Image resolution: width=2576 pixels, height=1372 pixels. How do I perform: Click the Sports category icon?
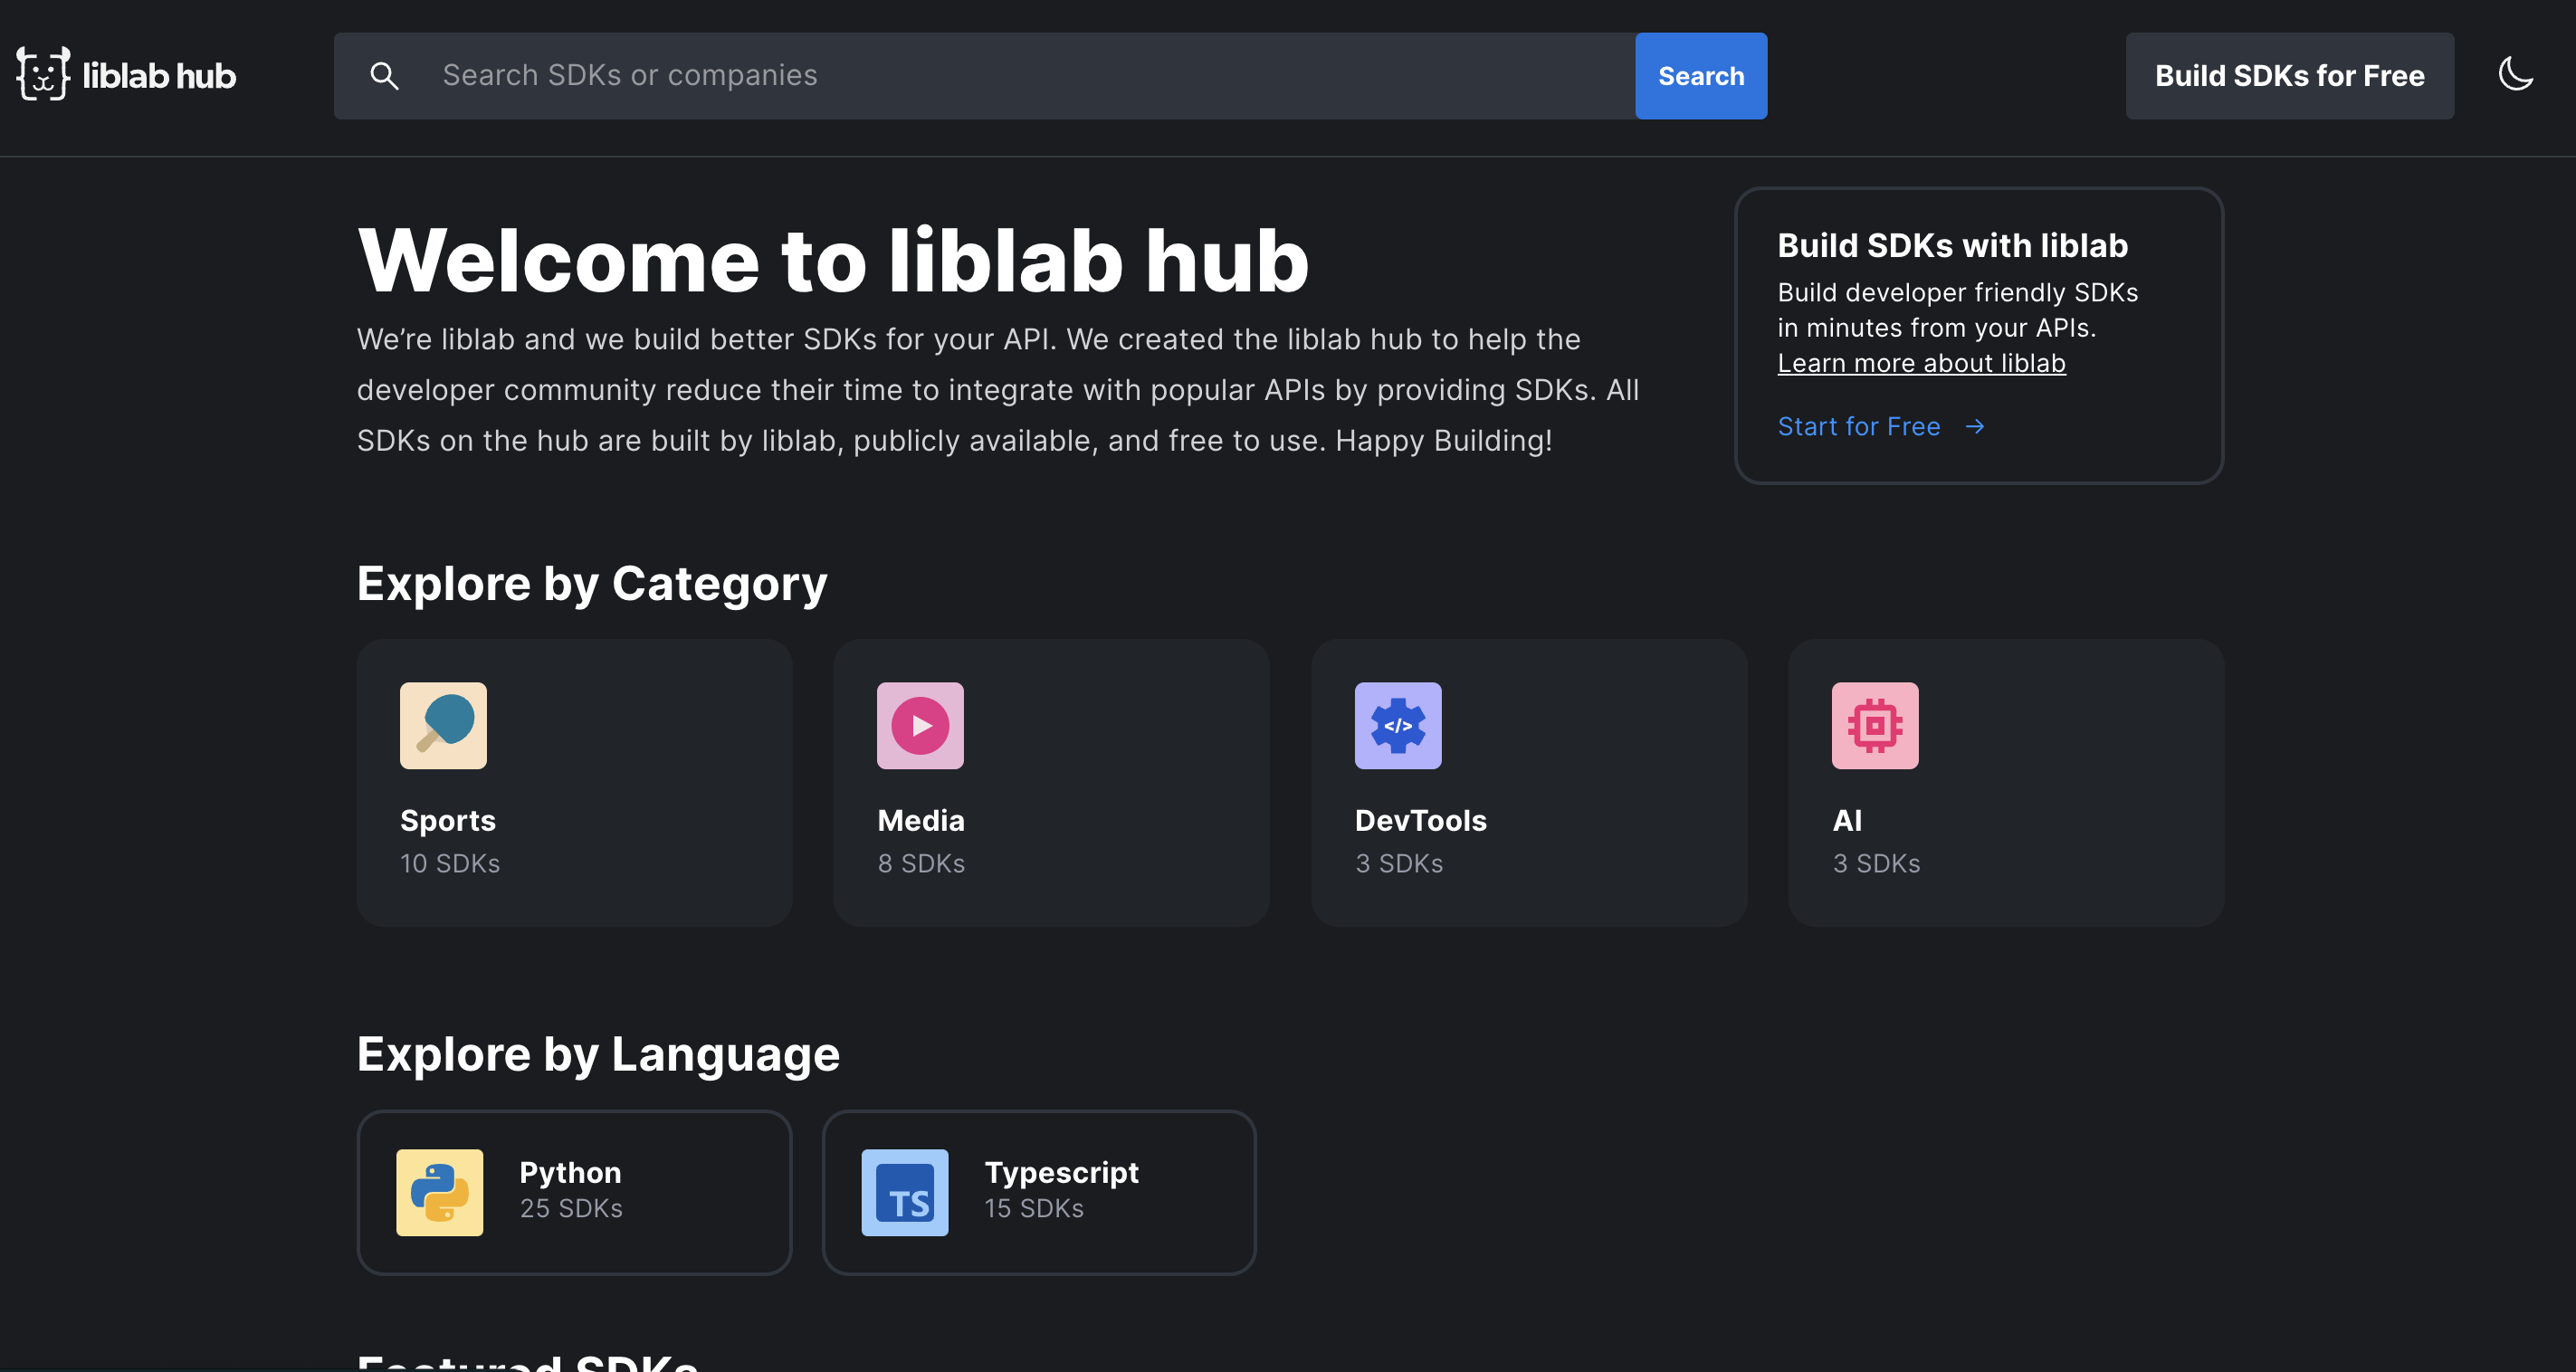click(x=443, y=724)
